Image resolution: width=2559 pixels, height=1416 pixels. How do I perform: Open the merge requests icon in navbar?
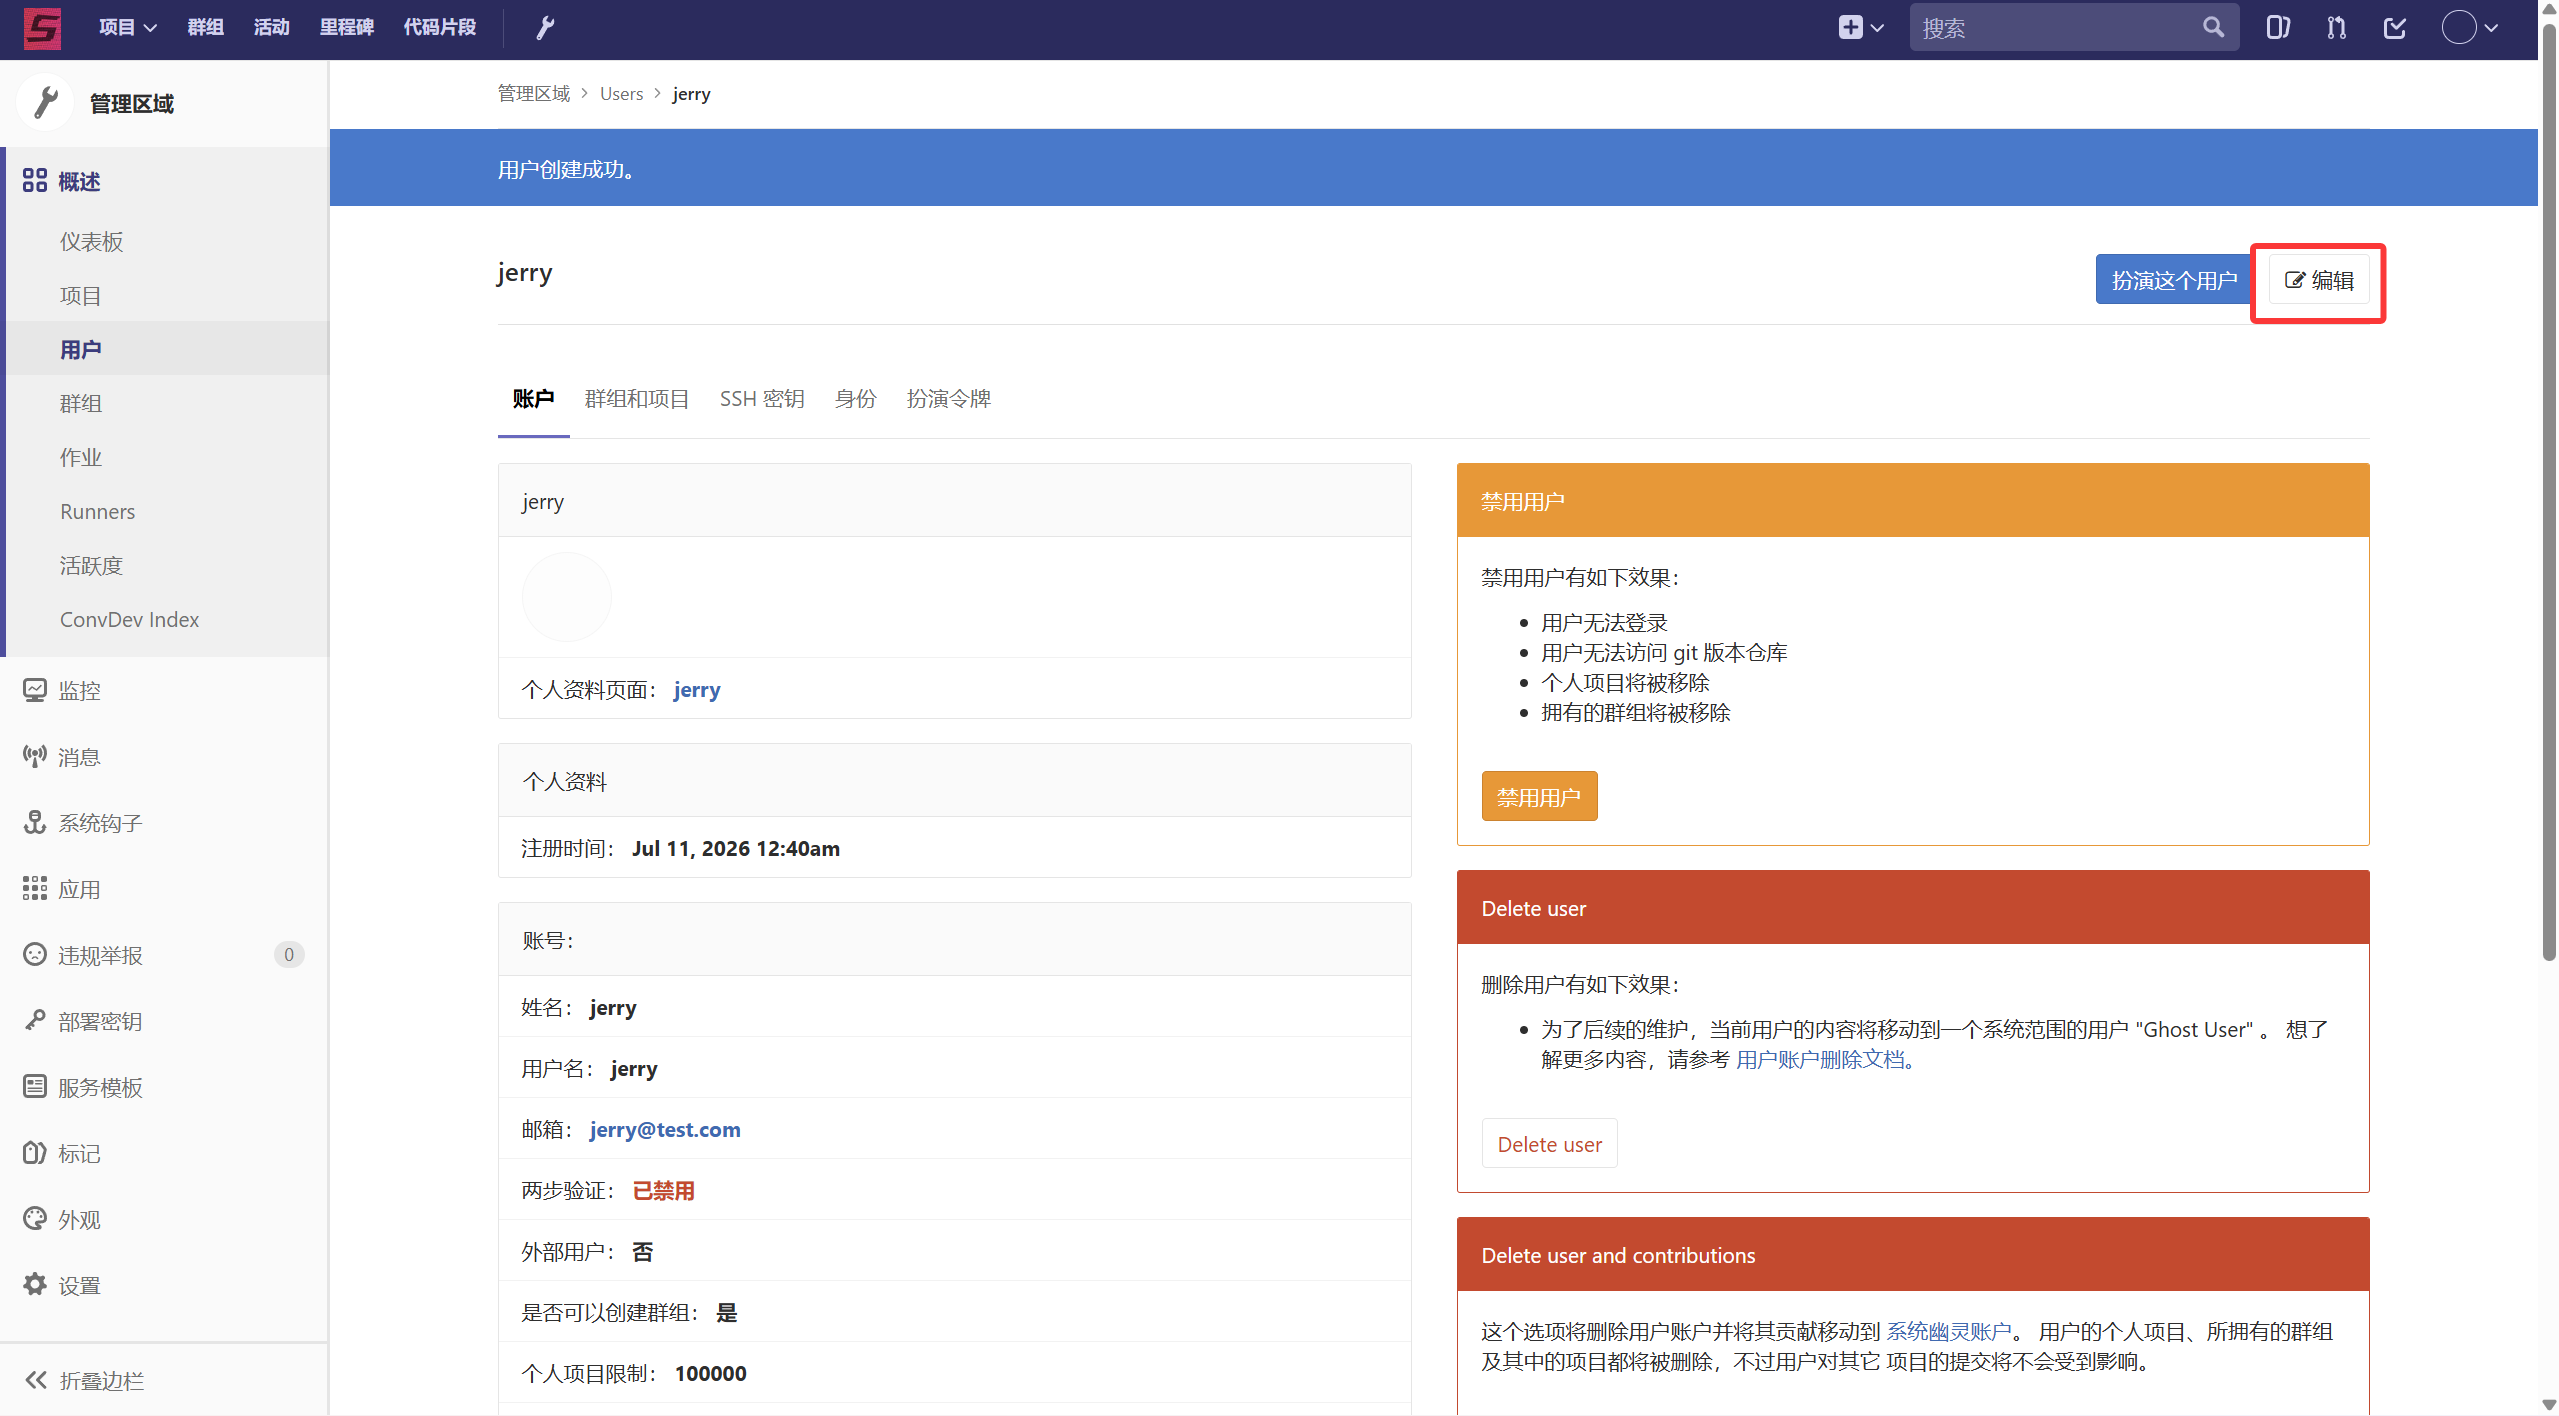2336,28
